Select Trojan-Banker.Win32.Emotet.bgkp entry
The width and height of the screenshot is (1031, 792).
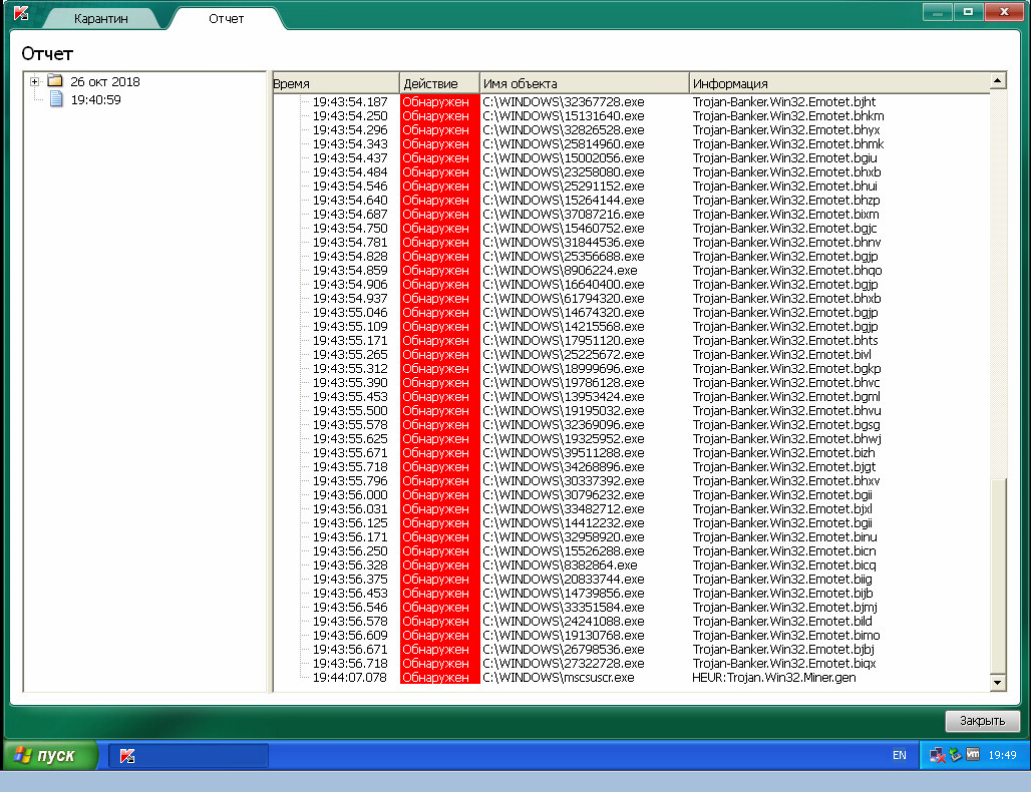click(x=786, y=369)
